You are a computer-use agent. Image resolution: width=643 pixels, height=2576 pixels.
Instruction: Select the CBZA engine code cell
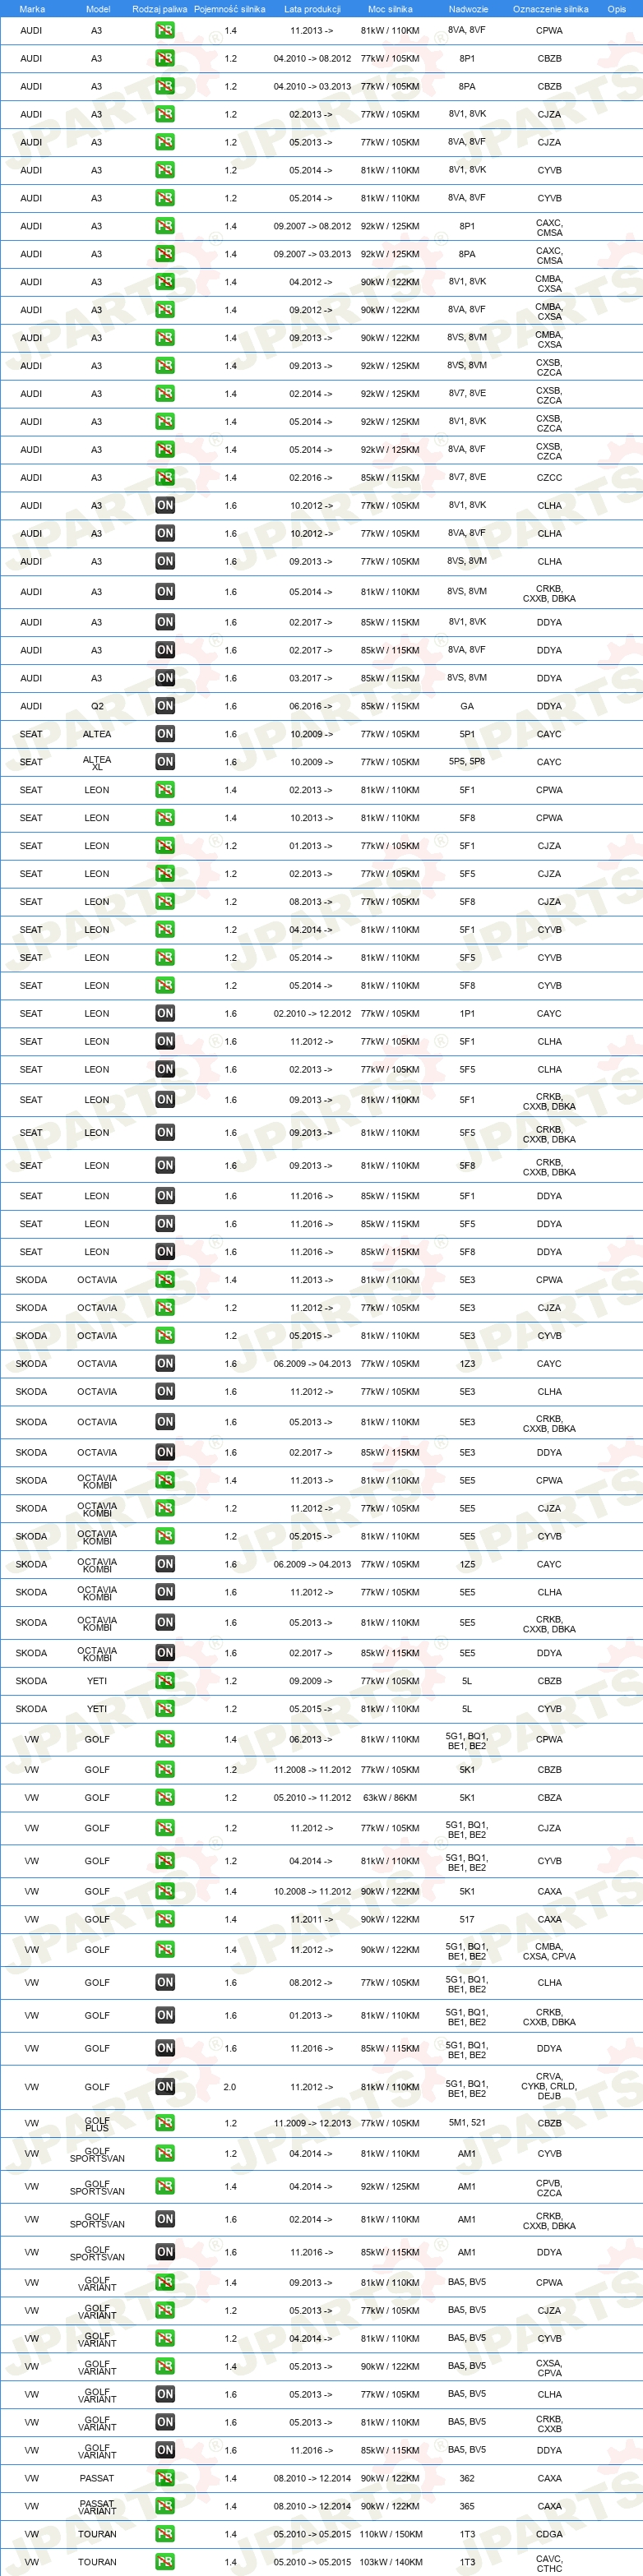click(549, 1798)
